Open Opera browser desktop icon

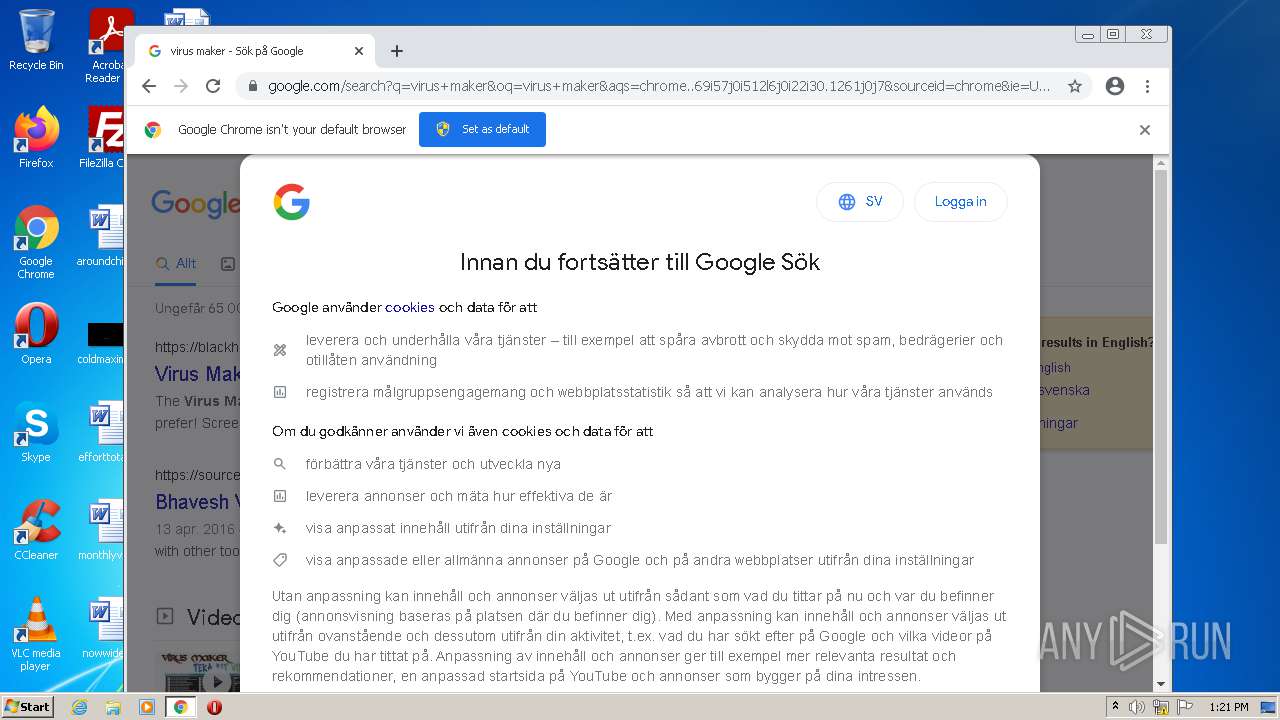(36, 334)
